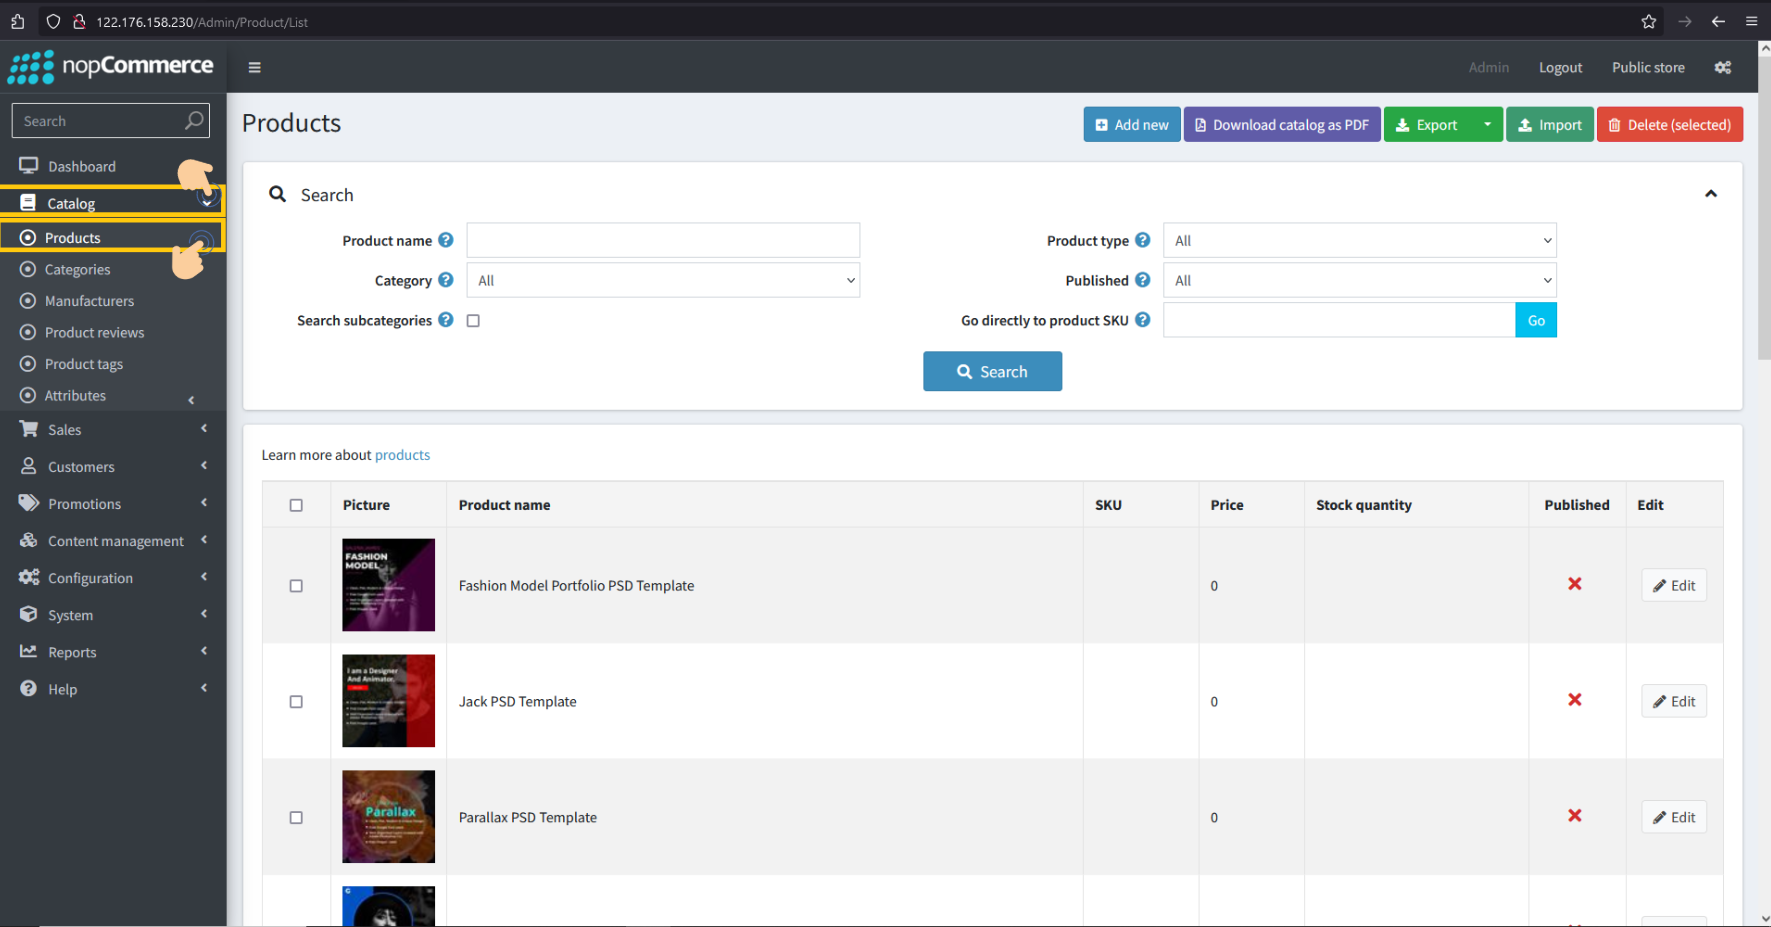Tick the Search subcategories checkbox
The width and height of the screenshot is (1771, 927).
click(x=473, y=321)
